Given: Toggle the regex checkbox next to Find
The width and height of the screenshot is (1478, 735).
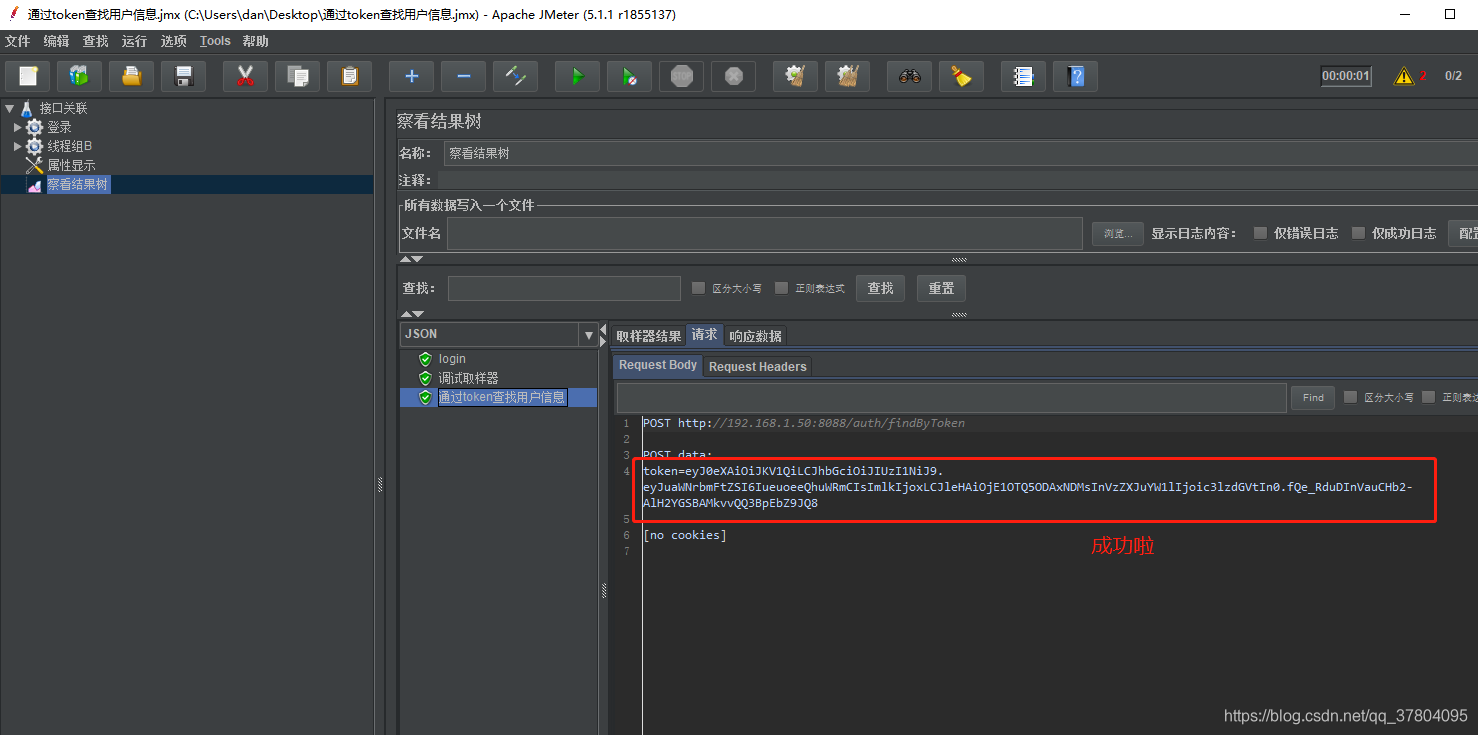Looking at the screenshot, I should coord(1428,397).
